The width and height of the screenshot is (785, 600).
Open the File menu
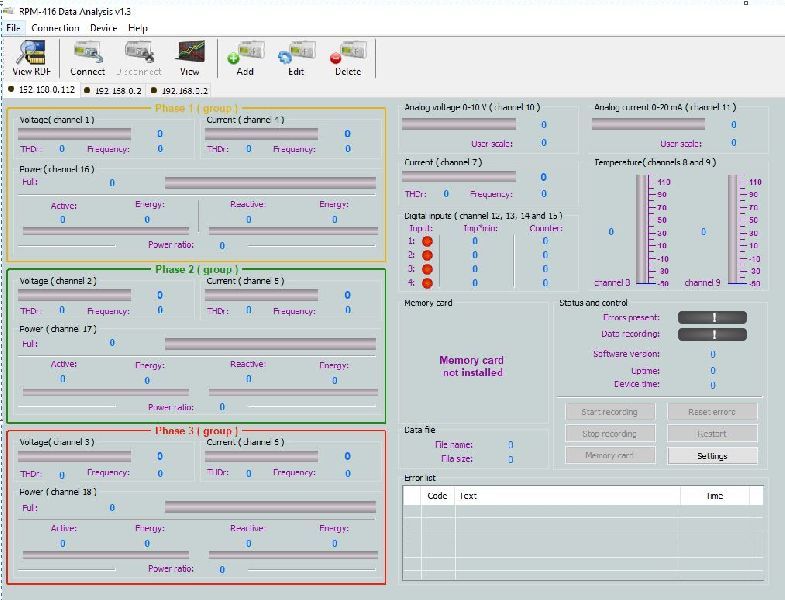coord(13,28)
